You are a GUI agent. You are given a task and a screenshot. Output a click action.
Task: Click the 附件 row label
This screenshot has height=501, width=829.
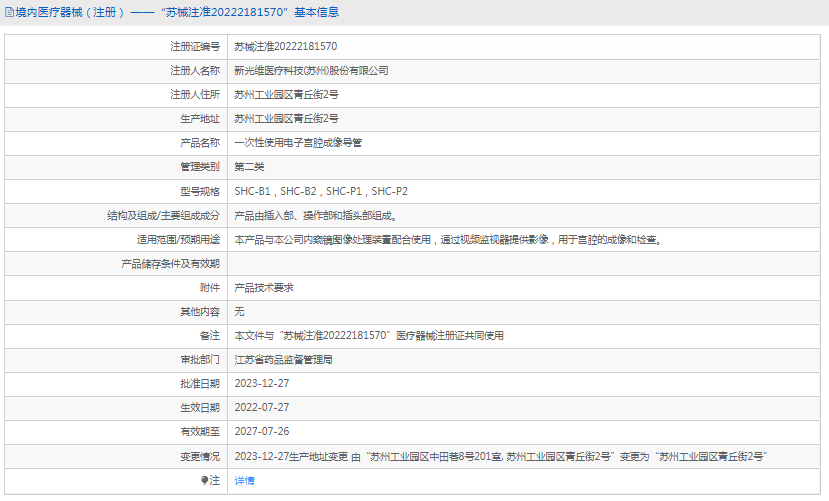click(210, 288)
